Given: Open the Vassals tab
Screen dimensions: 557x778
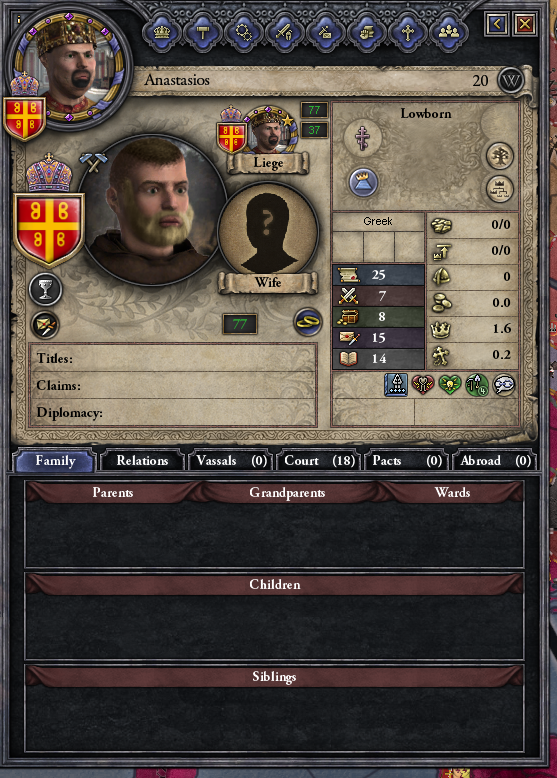Looking at the screenshot, I should 231,461.
